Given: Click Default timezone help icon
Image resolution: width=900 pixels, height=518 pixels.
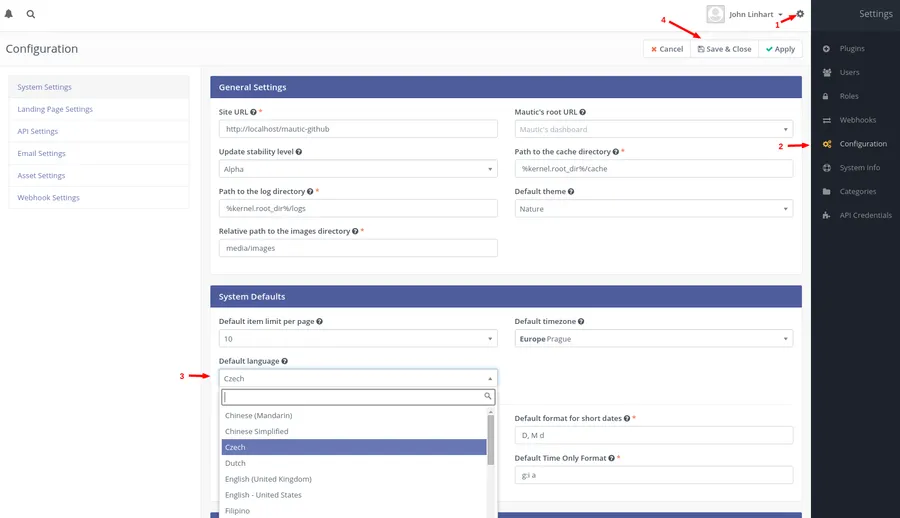Looking at the screenshot, I should (x=581, y=322).
